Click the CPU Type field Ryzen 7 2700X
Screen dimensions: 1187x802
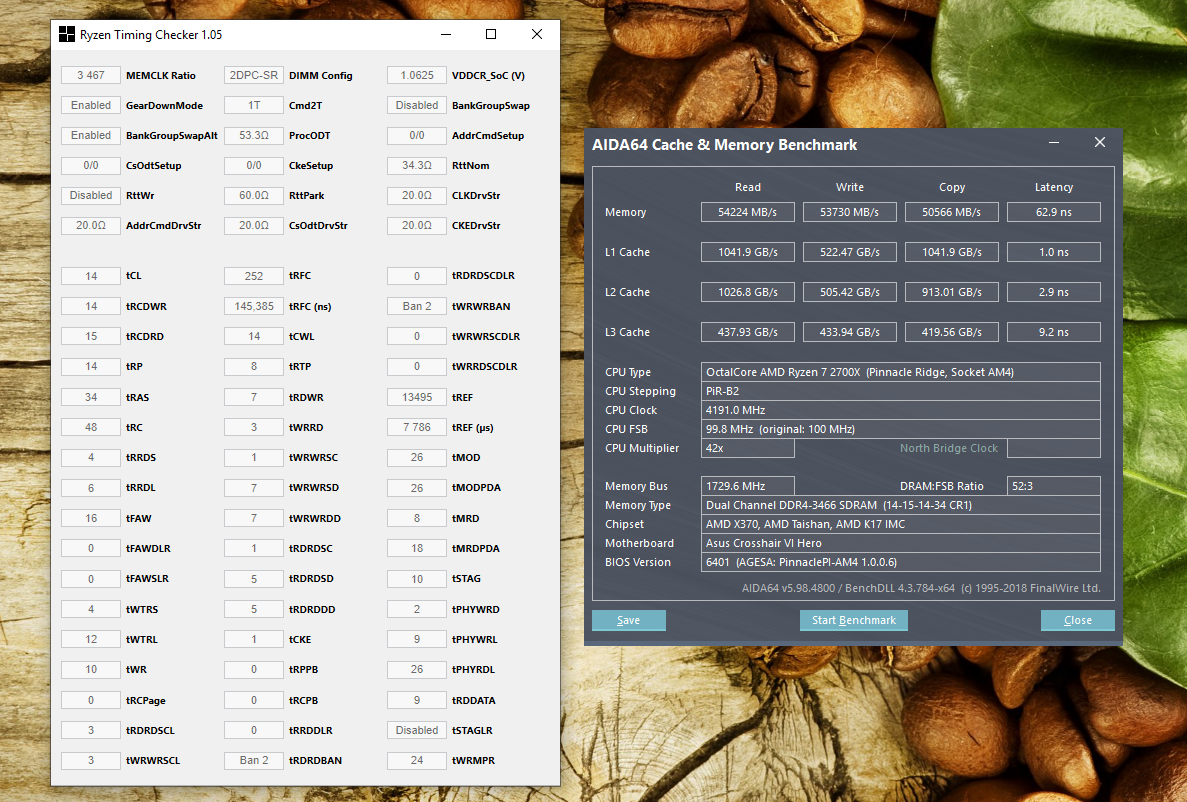[901, 372]
